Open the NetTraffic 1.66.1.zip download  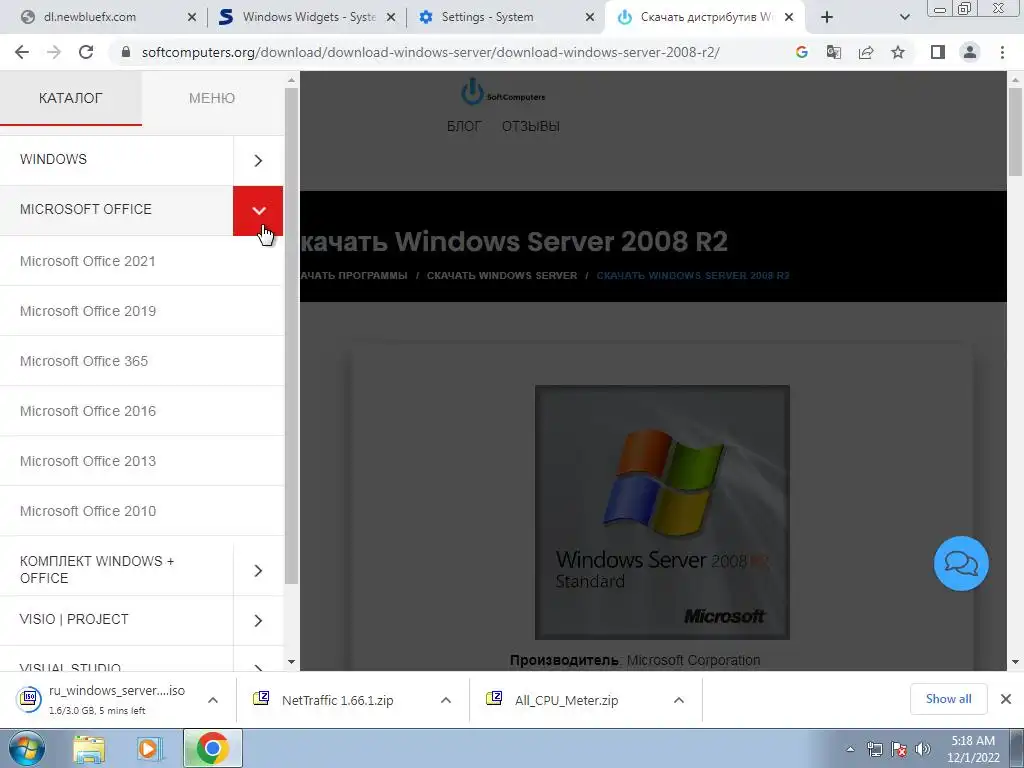coord(338,700)
